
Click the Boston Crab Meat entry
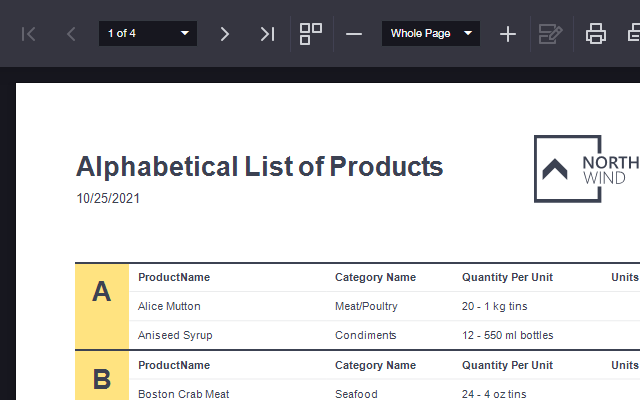184,394
